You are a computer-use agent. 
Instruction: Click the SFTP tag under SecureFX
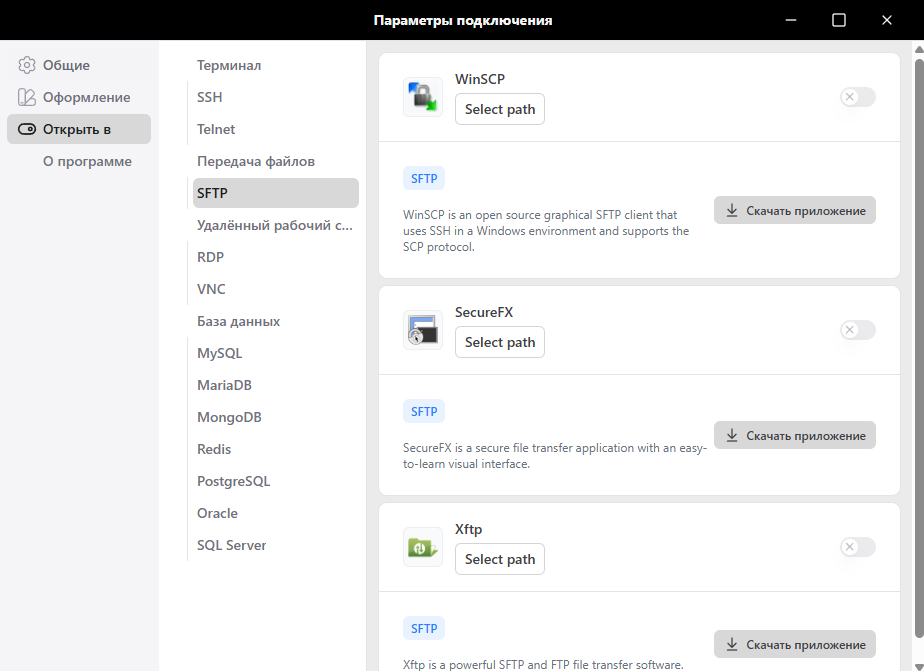pyautogui.click(x=424, y=412)
